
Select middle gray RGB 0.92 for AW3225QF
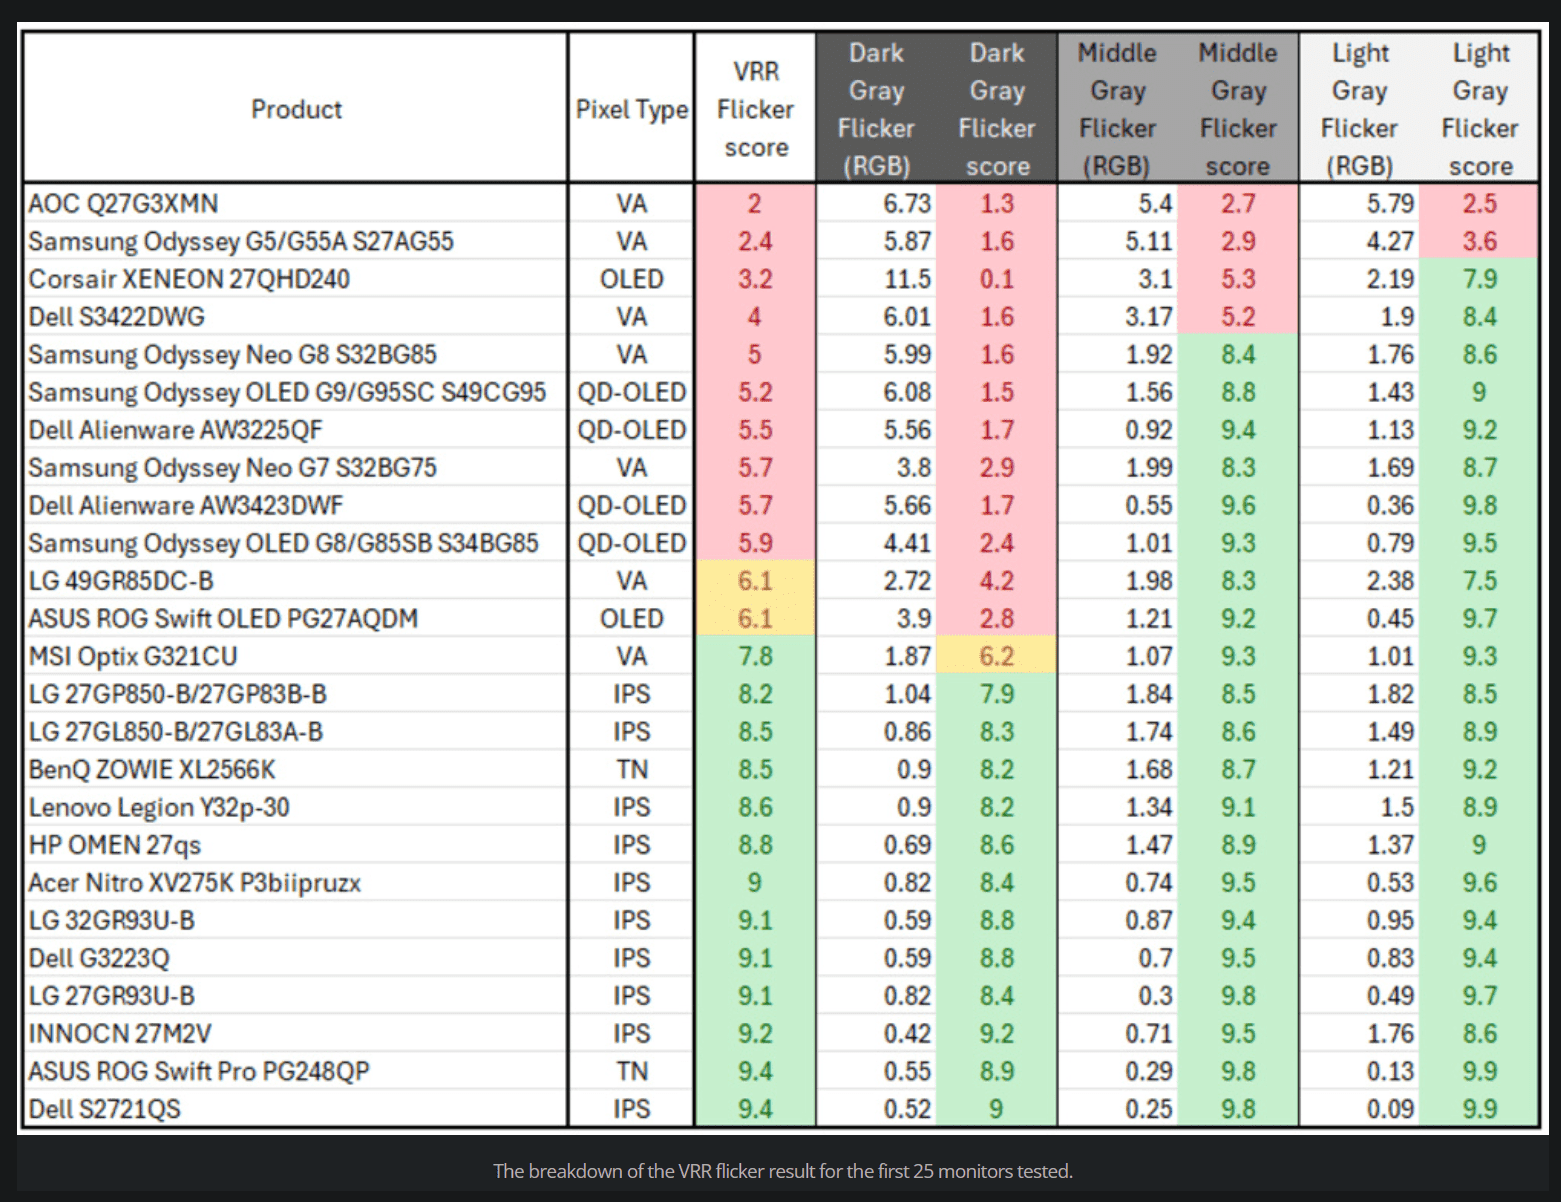point(1117,430)
